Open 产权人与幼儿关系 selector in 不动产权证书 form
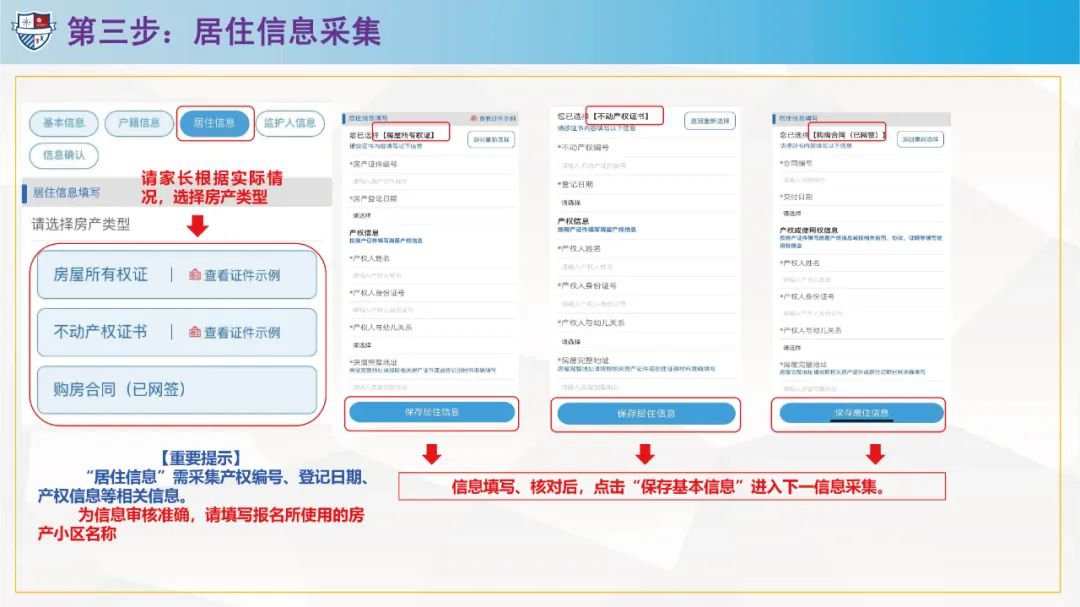Image resolution: width=1080 pixels, height=607 pixels. (646, 341)
